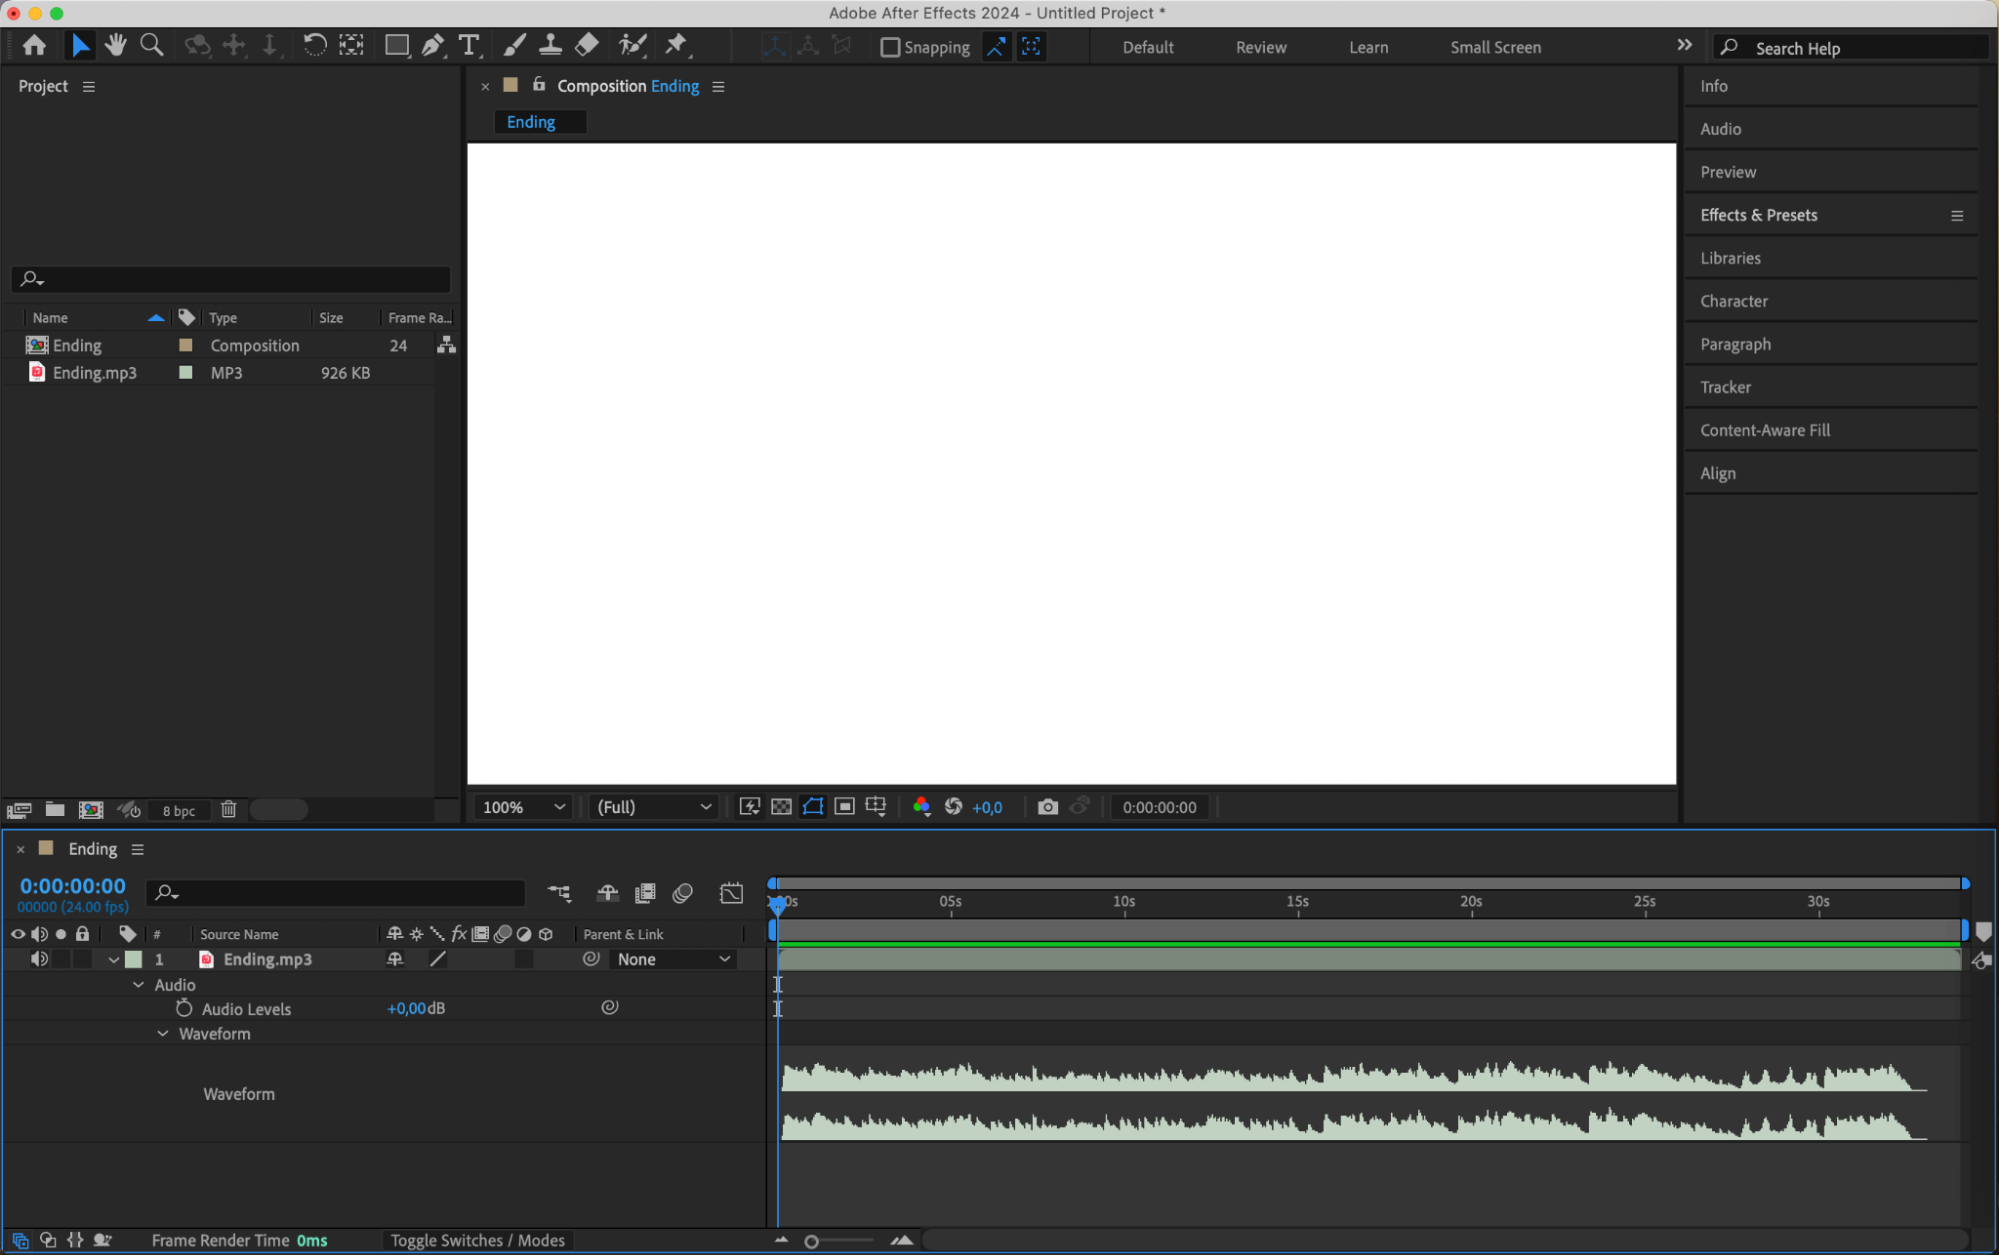Viewport: 1999px width, 1256px height.
Task: Switch to the Review workspace
Action: pos(1260,47)
